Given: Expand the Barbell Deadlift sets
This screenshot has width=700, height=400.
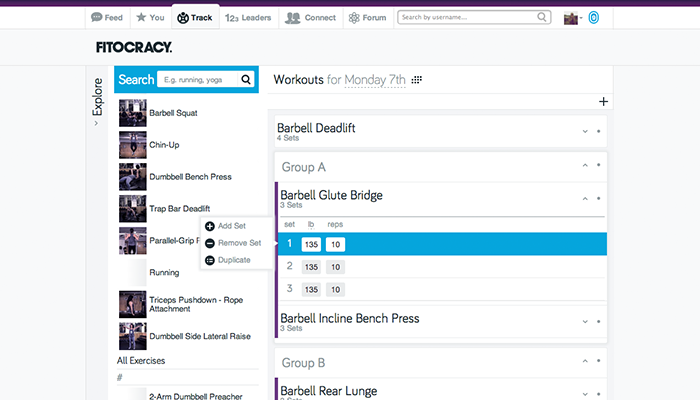Looking at the screenshot, I should pos(585,131).
